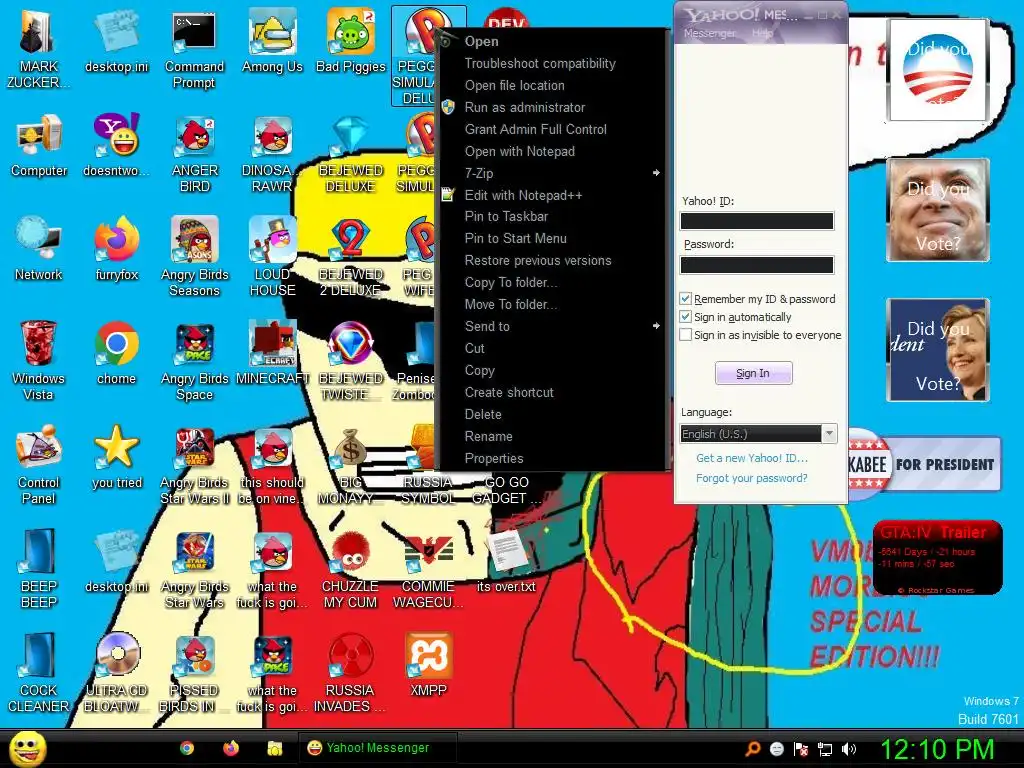Viewport: 1024px width, 768px height.
Task: Expand the Send to submenu
Action: pyautogui.click(x=552, y=326)
